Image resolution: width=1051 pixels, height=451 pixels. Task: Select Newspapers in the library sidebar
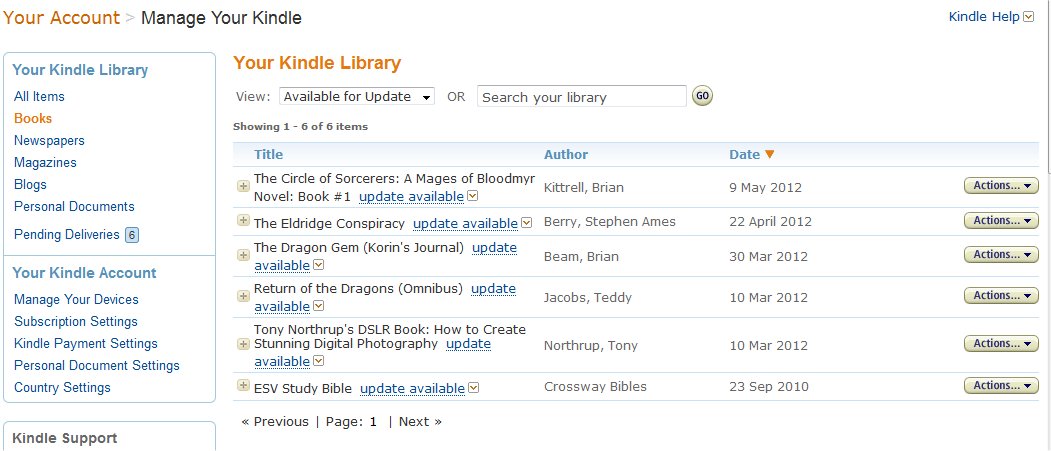[x=49, y=141]
